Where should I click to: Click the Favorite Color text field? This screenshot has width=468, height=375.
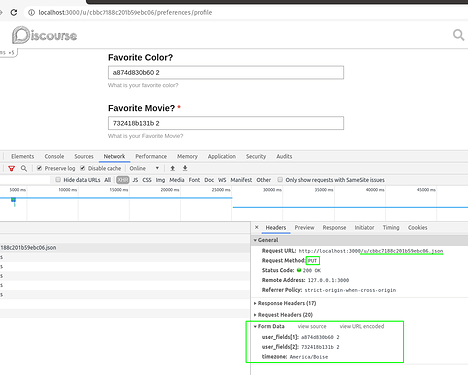[x=226, y=72]
